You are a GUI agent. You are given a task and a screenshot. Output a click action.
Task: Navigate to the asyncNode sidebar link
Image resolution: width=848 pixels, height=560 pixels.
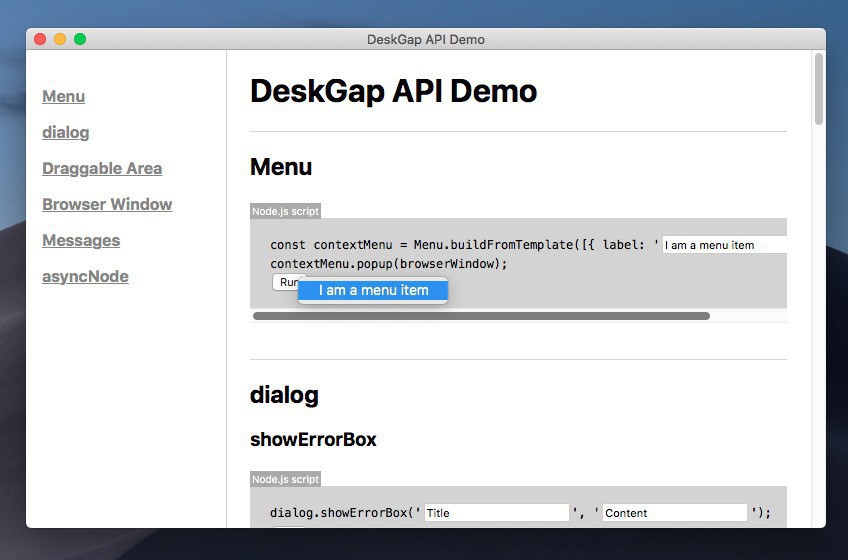click(x=85, y=276)
